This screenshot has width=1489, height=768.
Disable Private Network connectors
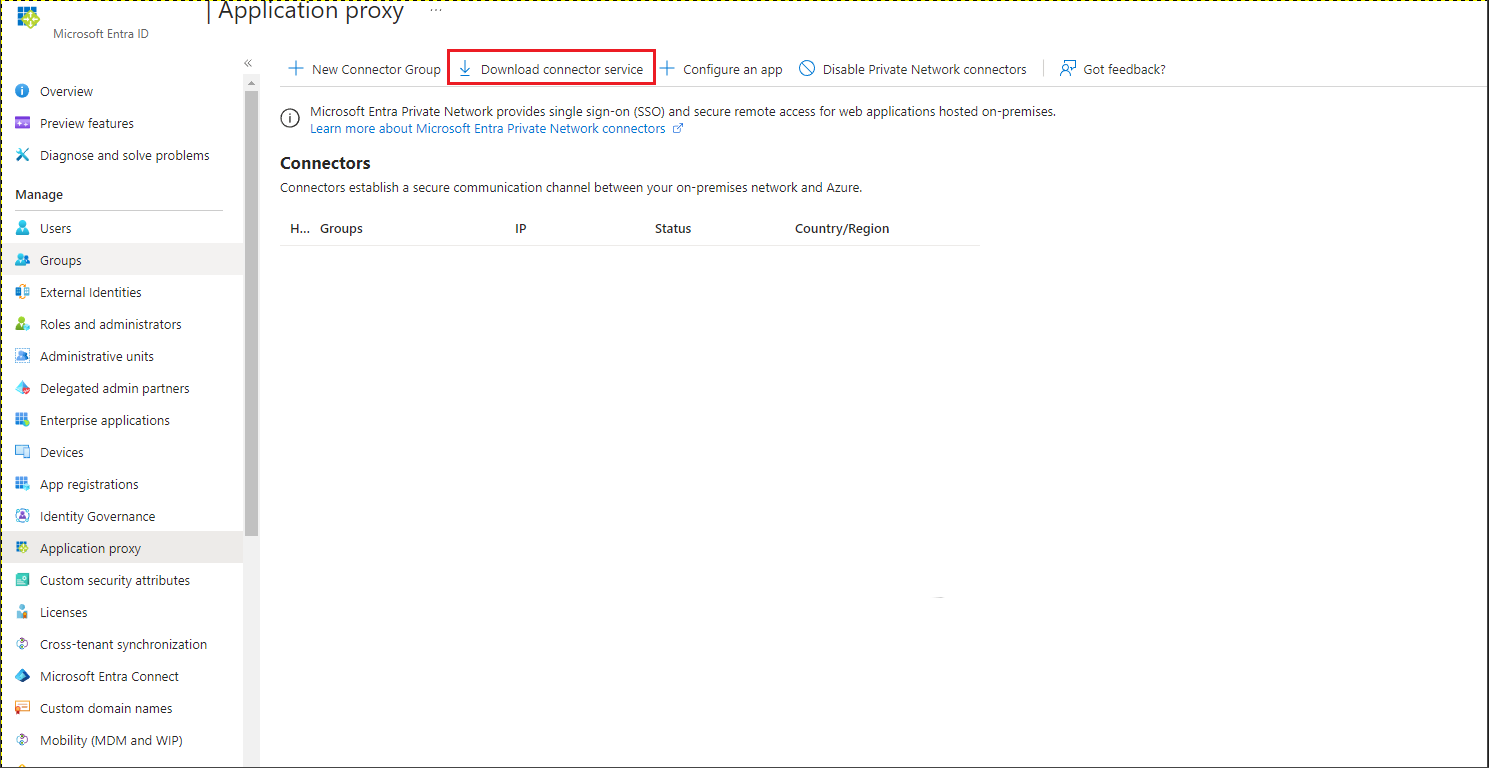click(x=913, y=69)
